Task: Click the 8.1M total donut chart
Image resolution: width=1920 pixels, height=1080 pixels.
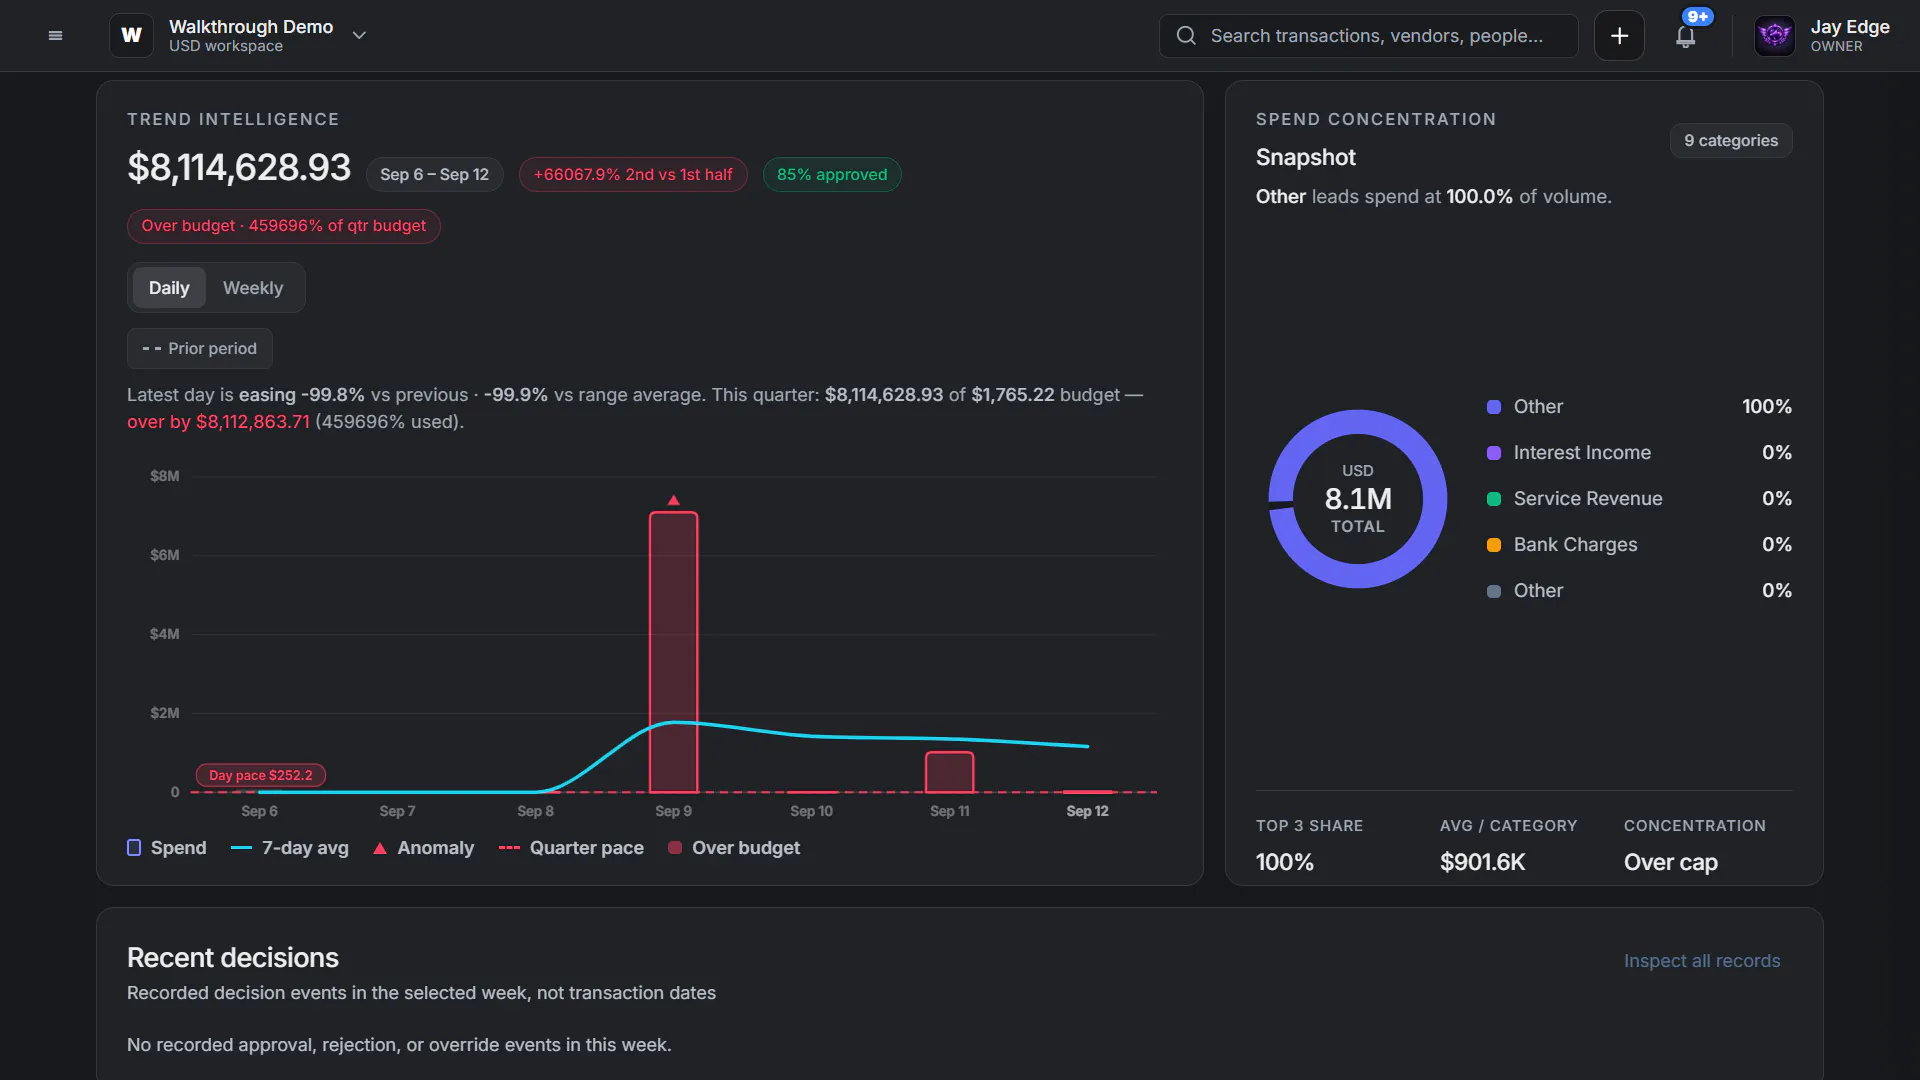Action: pos(1358,499)
